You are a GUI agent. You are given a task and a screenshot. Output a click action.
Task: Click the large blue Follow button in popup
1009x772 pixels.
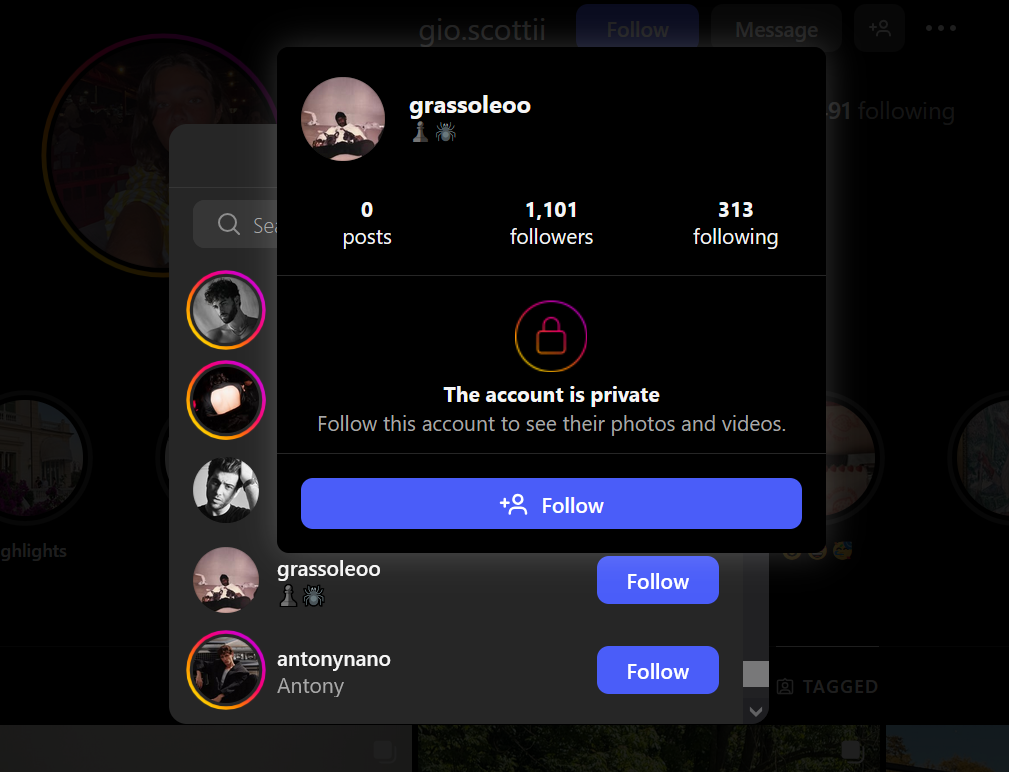551,504
